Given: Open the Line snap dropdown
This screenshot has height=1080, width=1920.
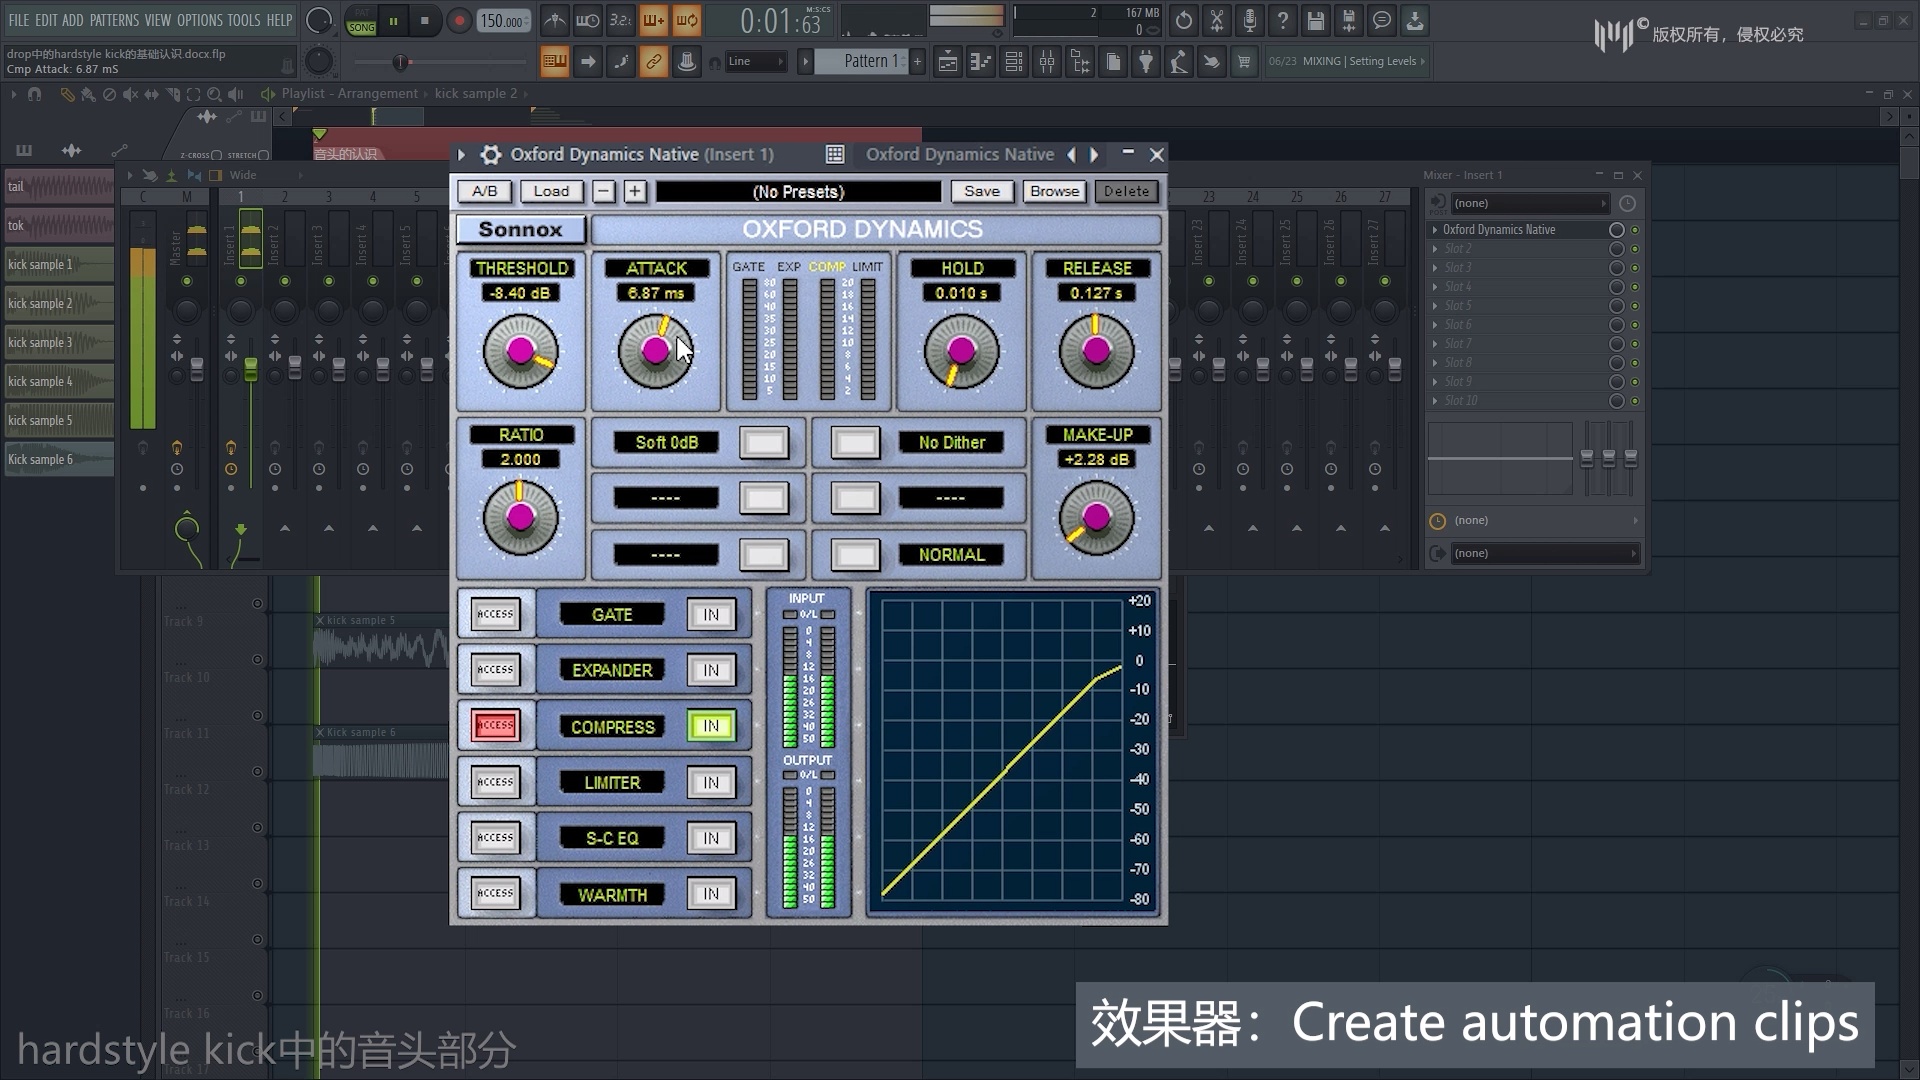Looking at the screenshot, I should tap(753, 61).
